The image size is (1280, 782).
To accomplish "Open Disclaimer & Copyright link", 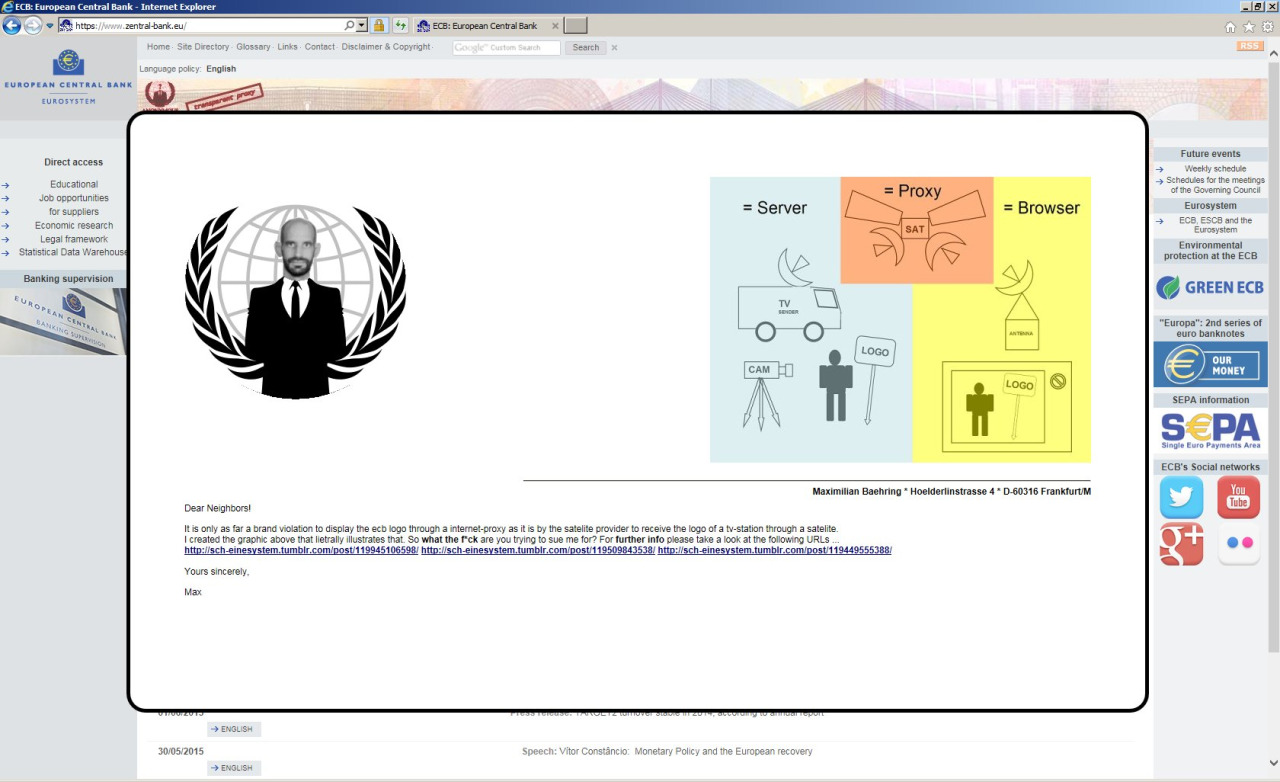I will pos(385,47).
